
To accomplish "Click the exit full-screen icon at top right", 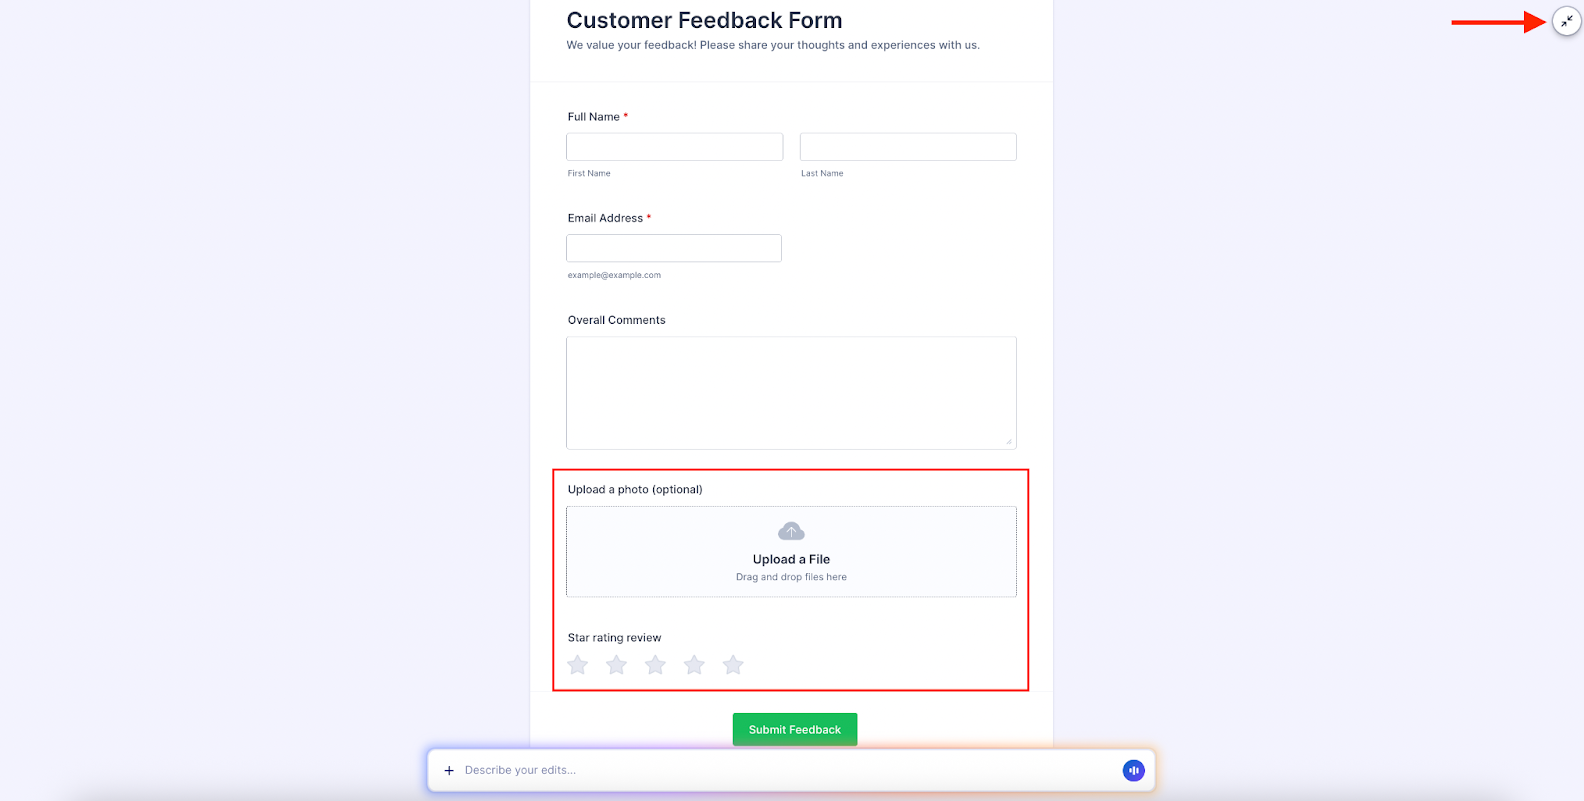I will click(1566, 21).
